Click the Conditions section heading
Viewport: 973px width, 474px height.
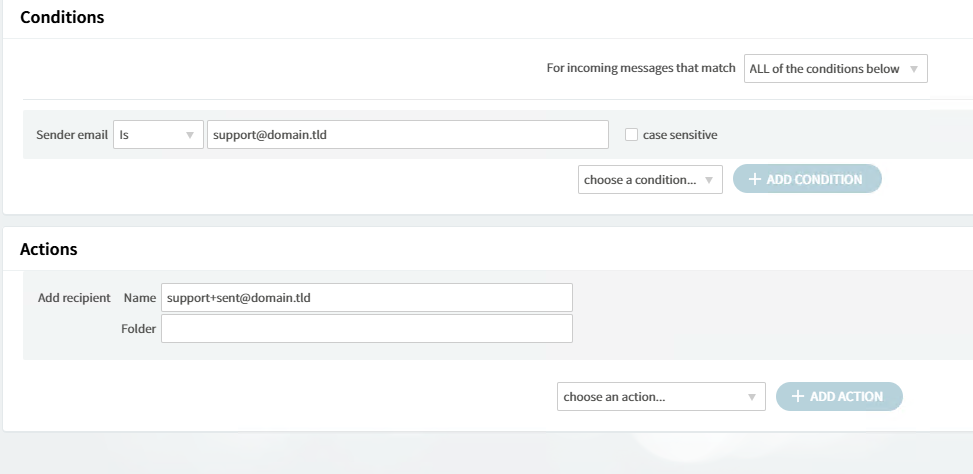click(62, 17)
